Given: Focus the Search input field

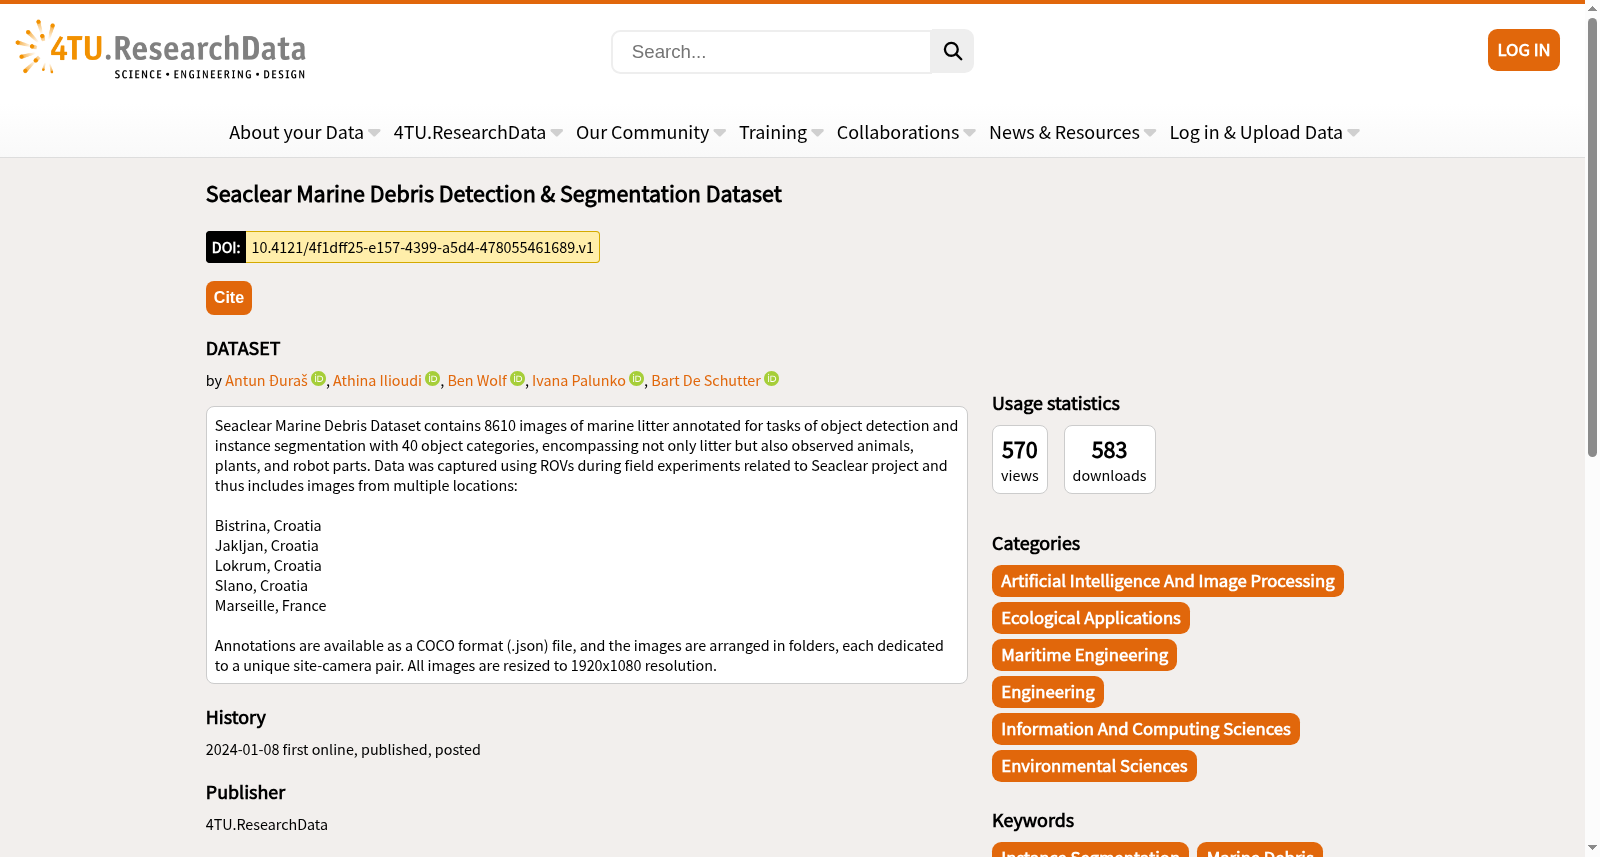Looking at the screenshot, I should (771, 52).
